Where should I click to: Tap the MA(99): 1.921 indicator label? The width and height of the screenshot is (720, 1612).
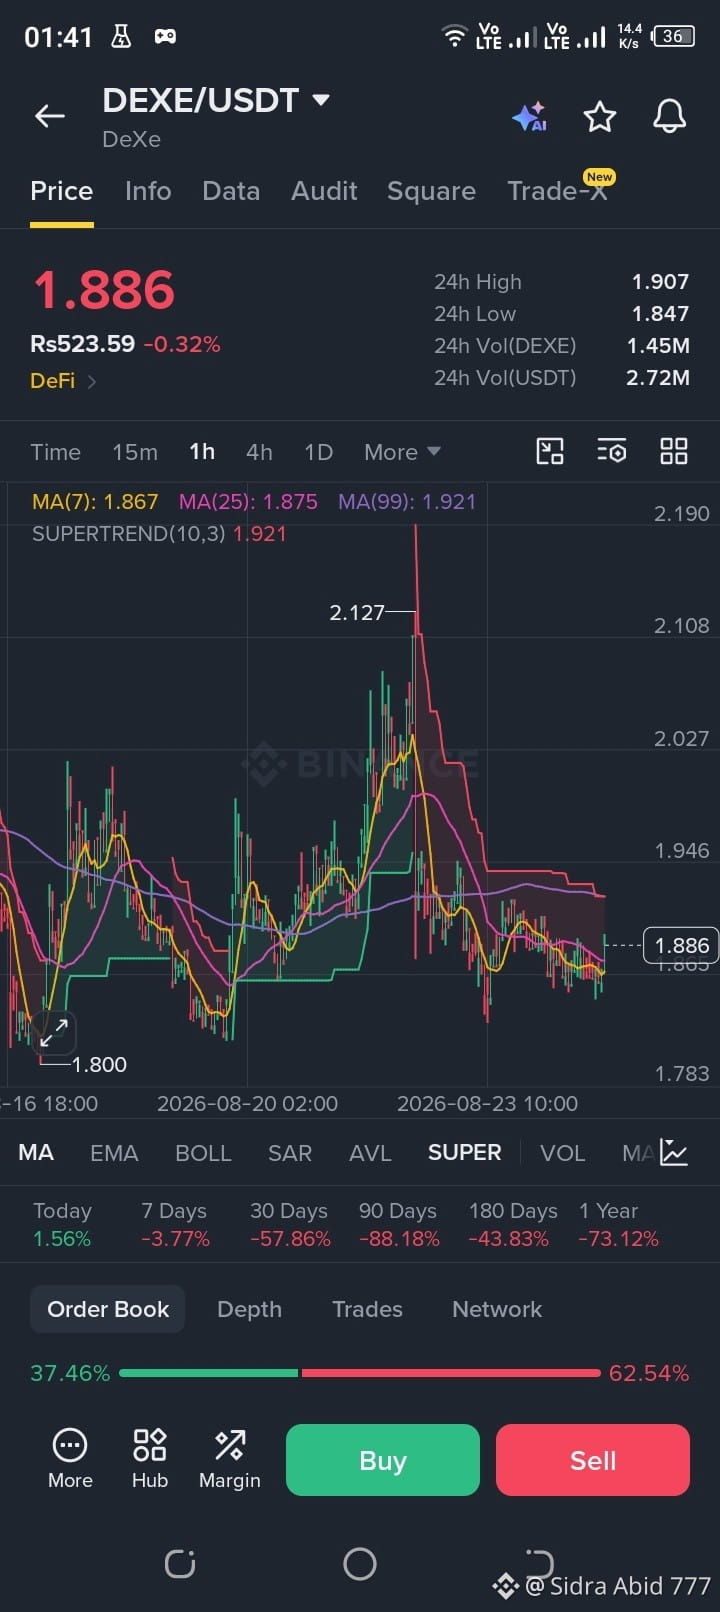point(407,502)
